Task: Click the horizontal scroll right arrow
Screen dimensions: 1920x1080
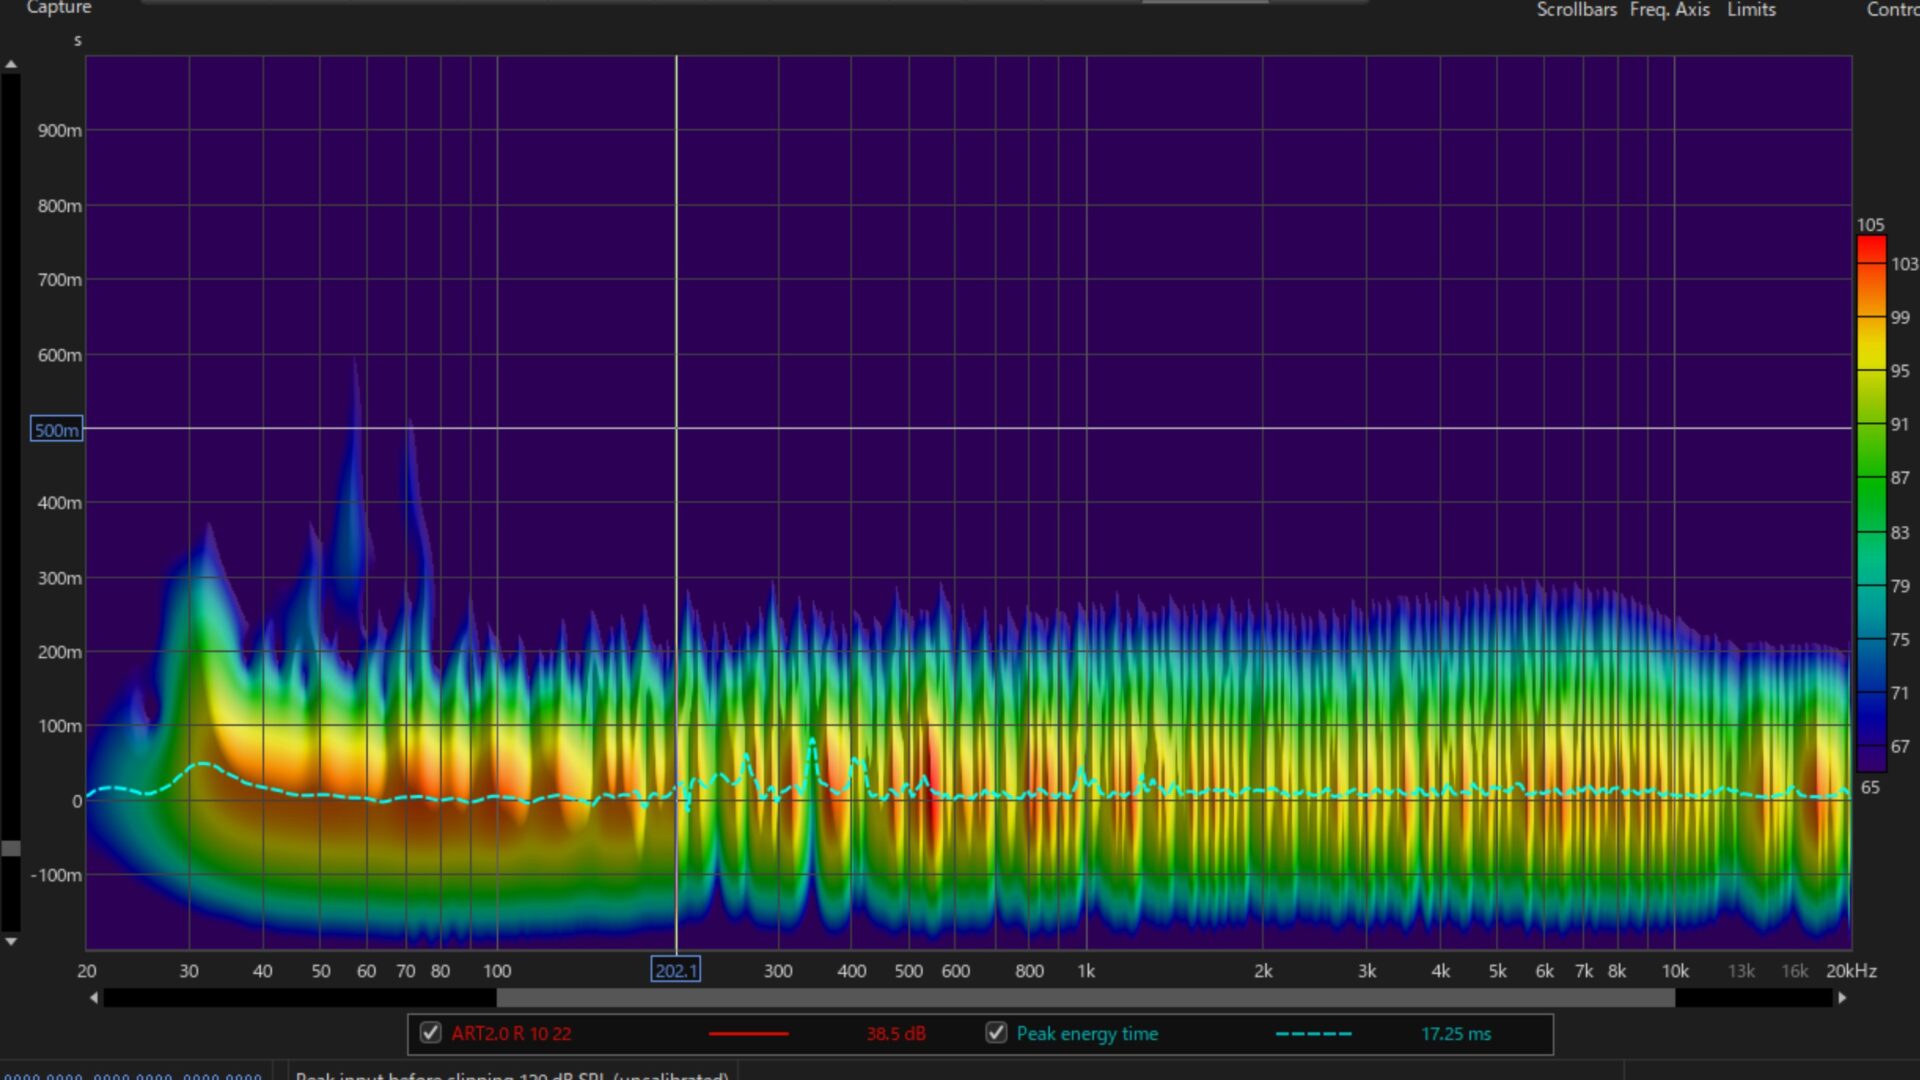Action: tap(1842, 997)
